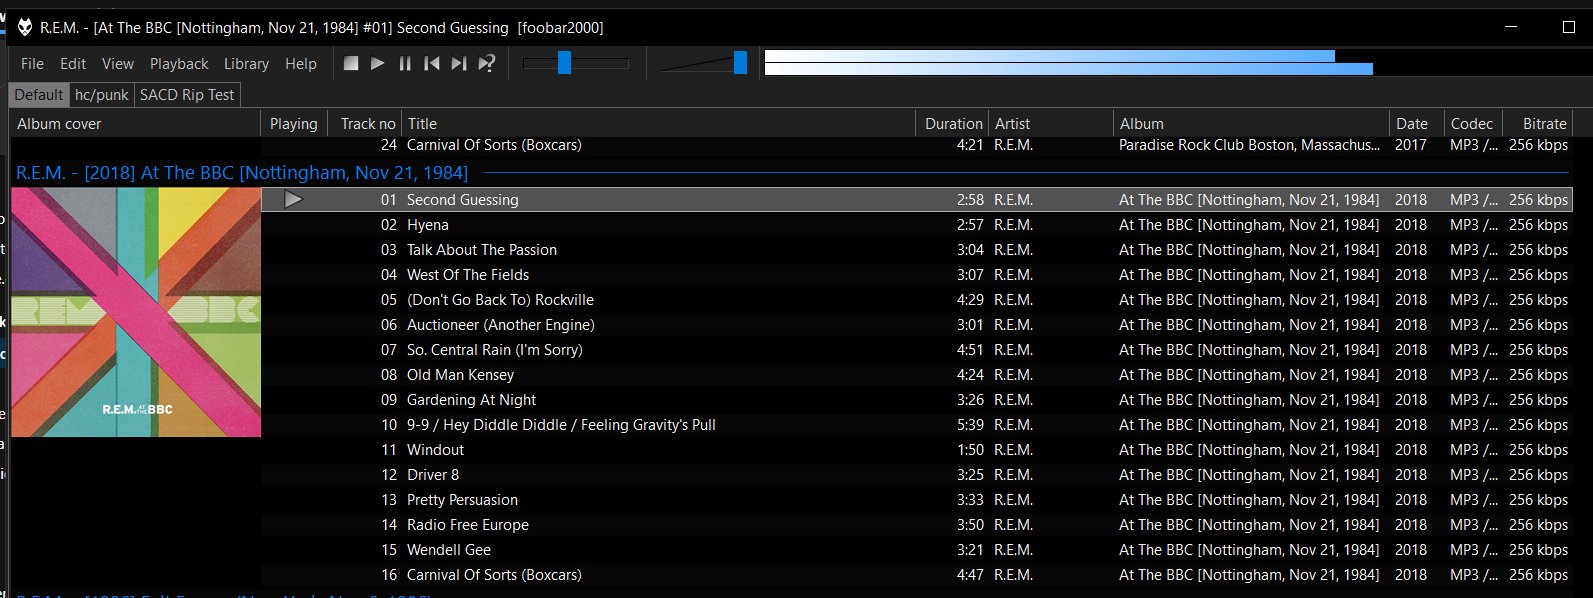The height and width of the screenshot is (598, 1593).
Task: Skip to the previous track
Action: coord(432,63)
